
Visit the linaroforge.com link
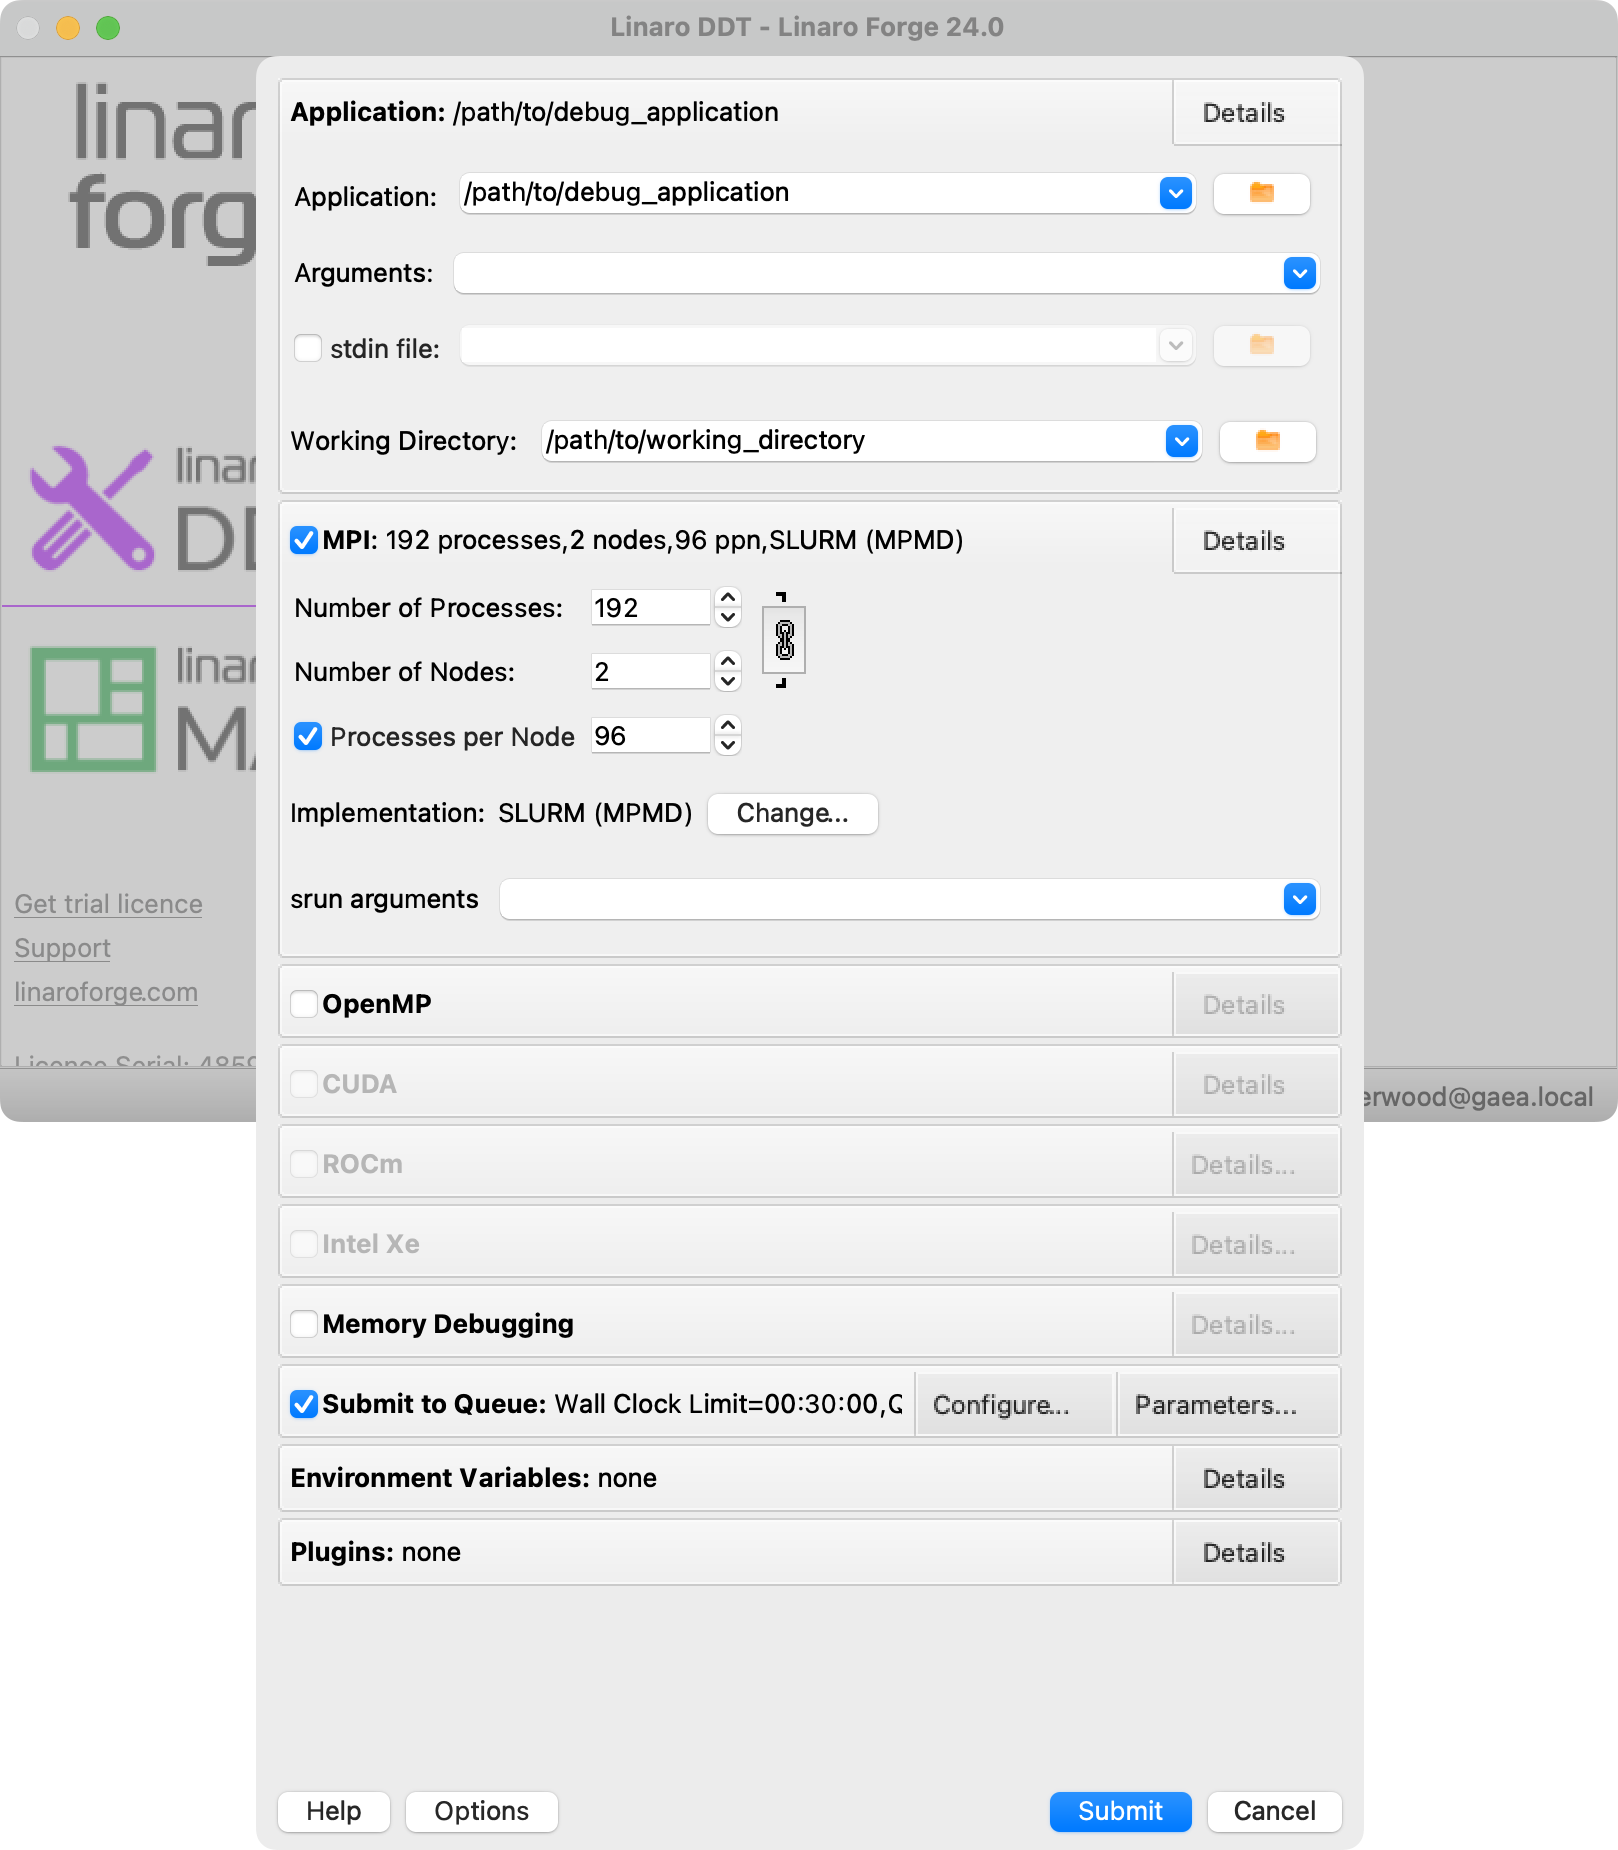click(x=106, y=992)
